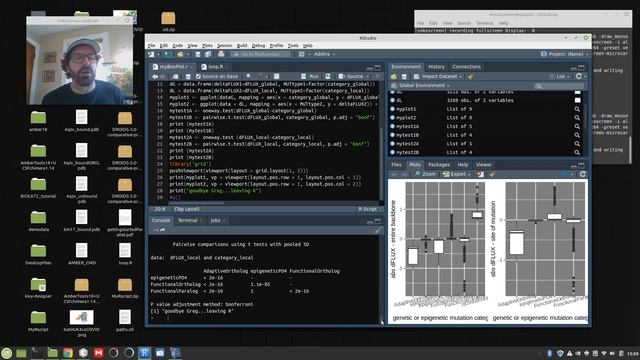640x360 pixels.
Task: Click the Save workspace icon in Environment pane
Action: [404, 76]
